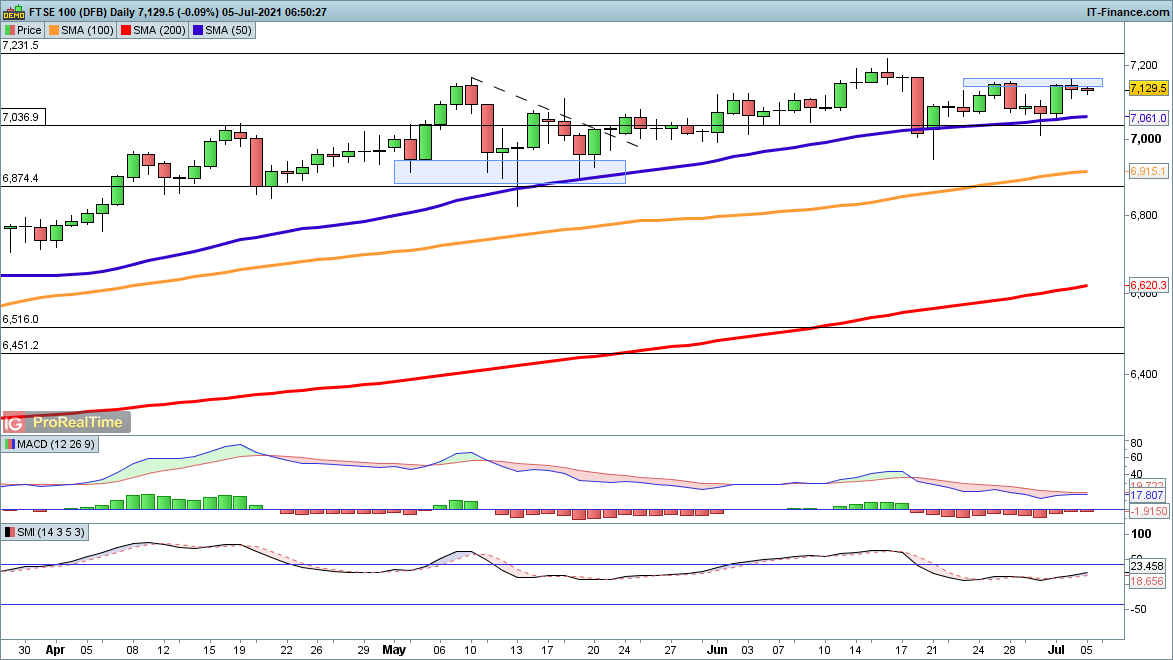
Task: Click the 23.458 SMI value label
Action: coord(1148,564)
